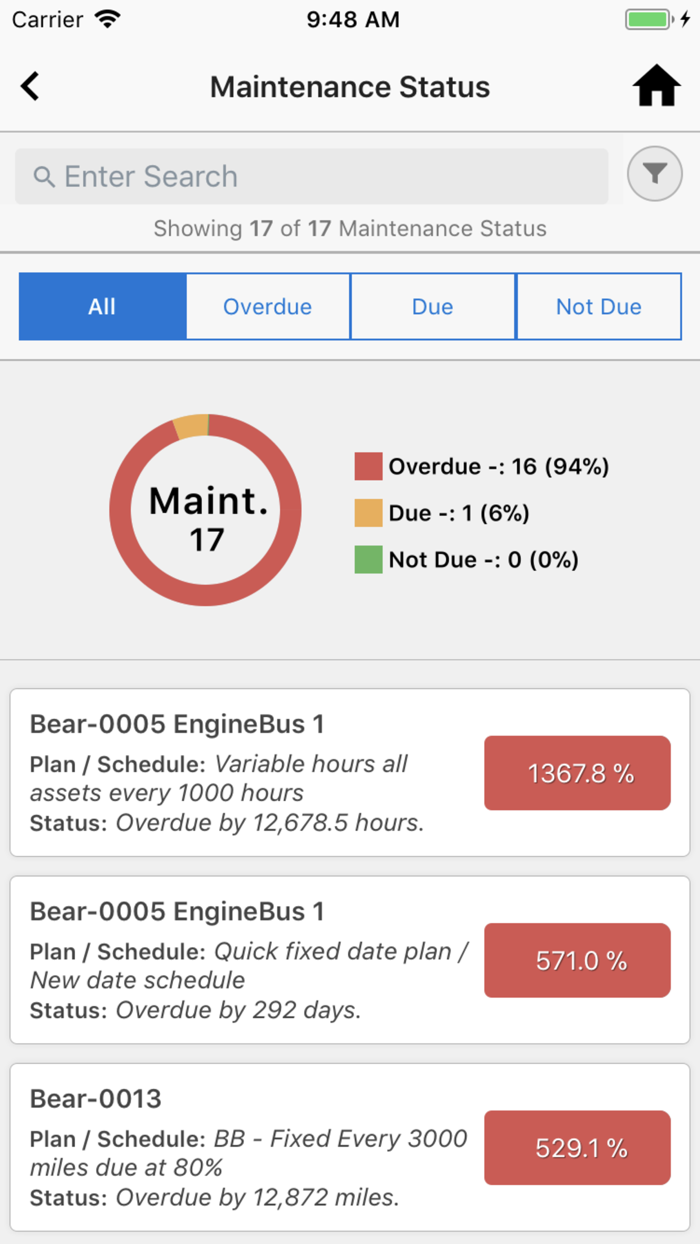Select the All tab
Viewport: 700px width, 1244px height.
tap(102, 307)
